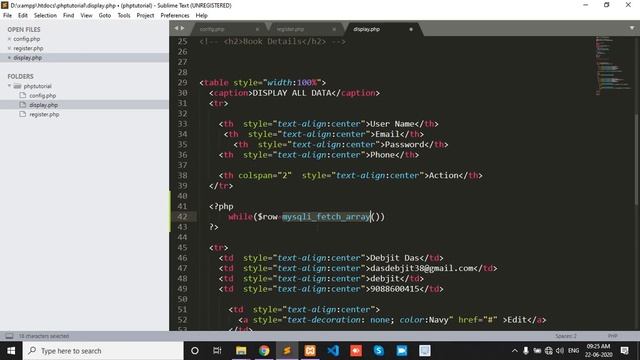Go to previous tab with left arrow
This screenshot has height=360, width=640.
176,28
